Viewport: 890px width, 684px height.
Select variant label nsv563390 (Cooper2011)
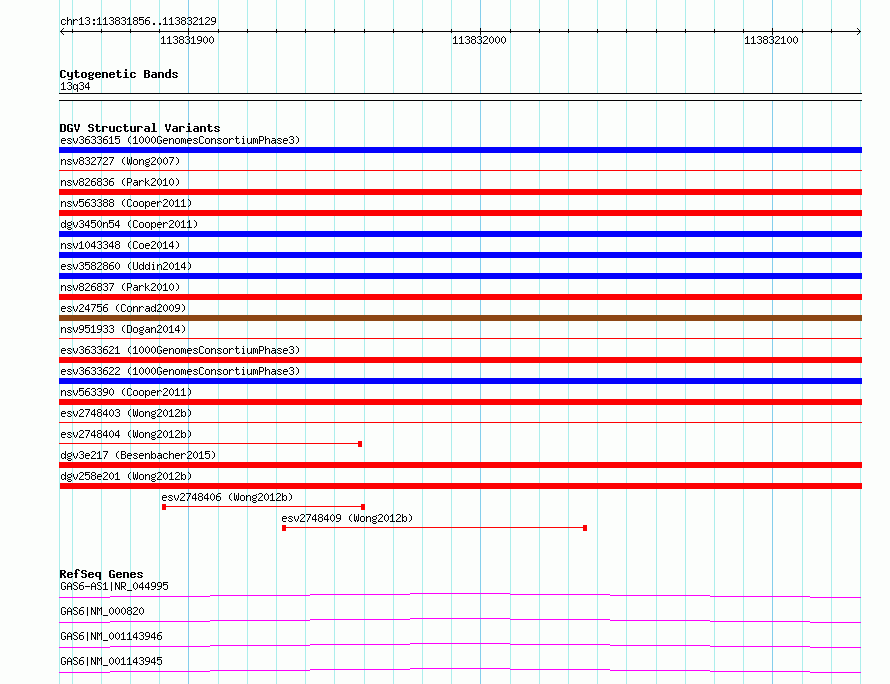tap(126, 392)
